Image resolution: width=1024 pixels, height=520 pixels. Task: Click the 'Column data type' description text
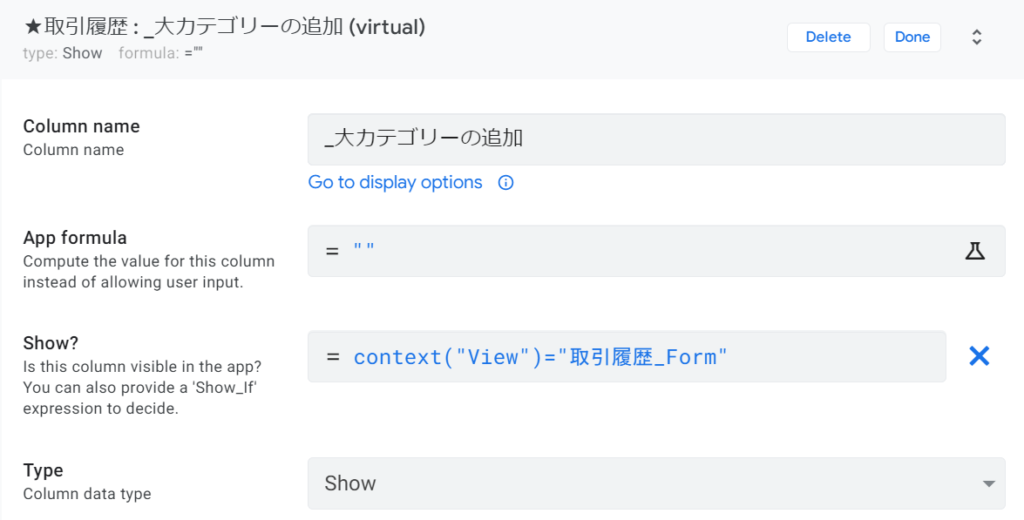pyautogui.click(x=87, y=494)
